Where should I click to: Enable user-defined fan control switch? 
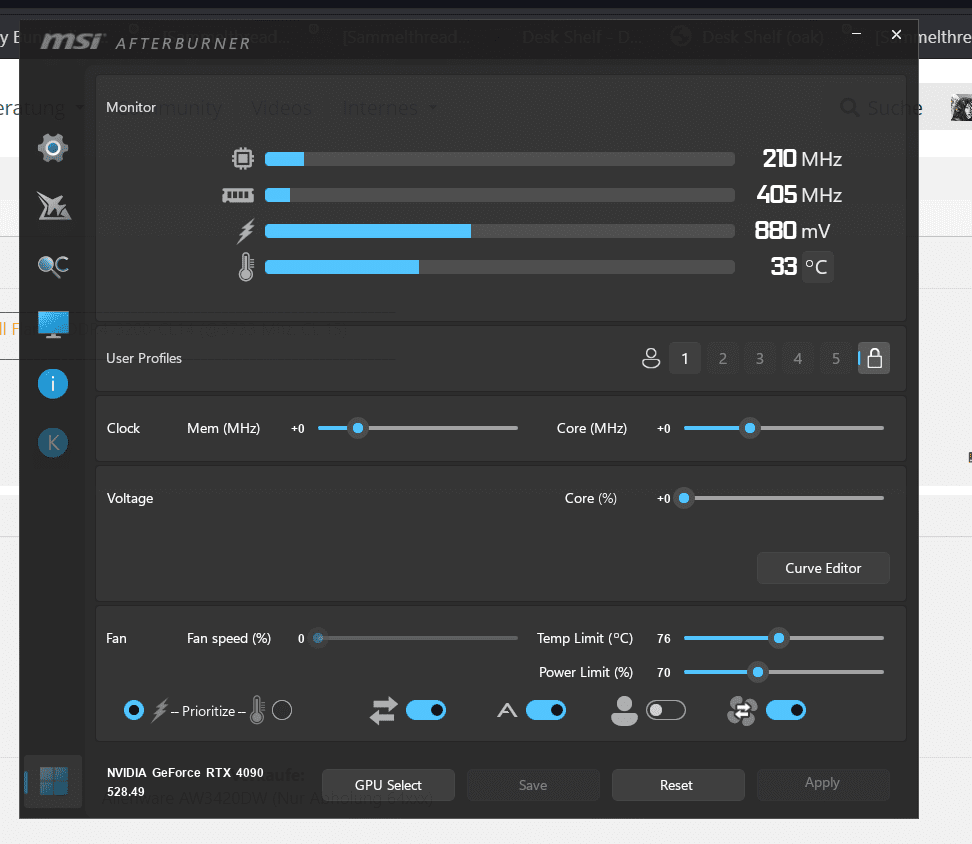(666, 710)
